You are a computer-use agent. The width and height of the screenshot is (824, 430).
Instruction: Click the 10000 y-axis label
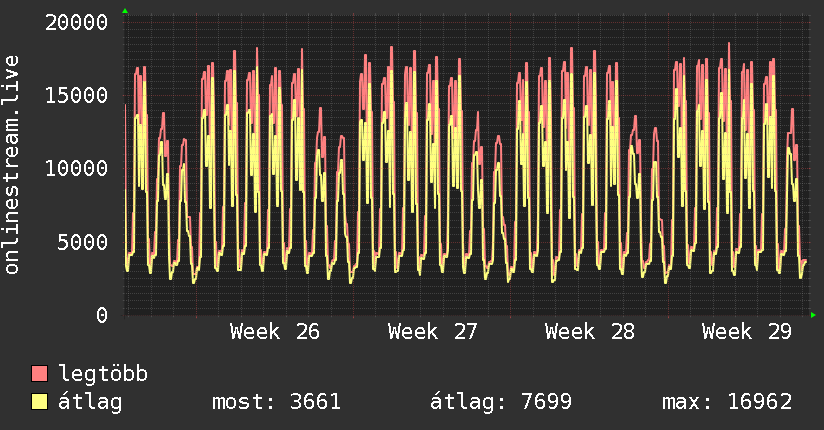(77, 169)
